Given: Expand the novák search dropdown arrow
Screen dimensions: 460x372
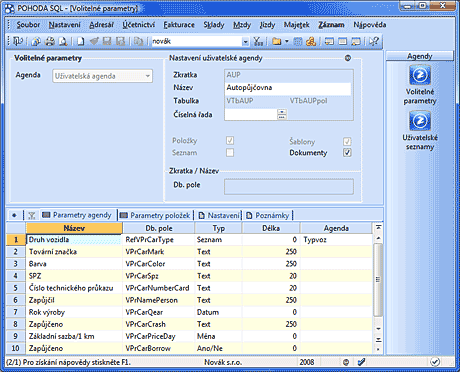Looking at the screenshot, I should point(245,42).
